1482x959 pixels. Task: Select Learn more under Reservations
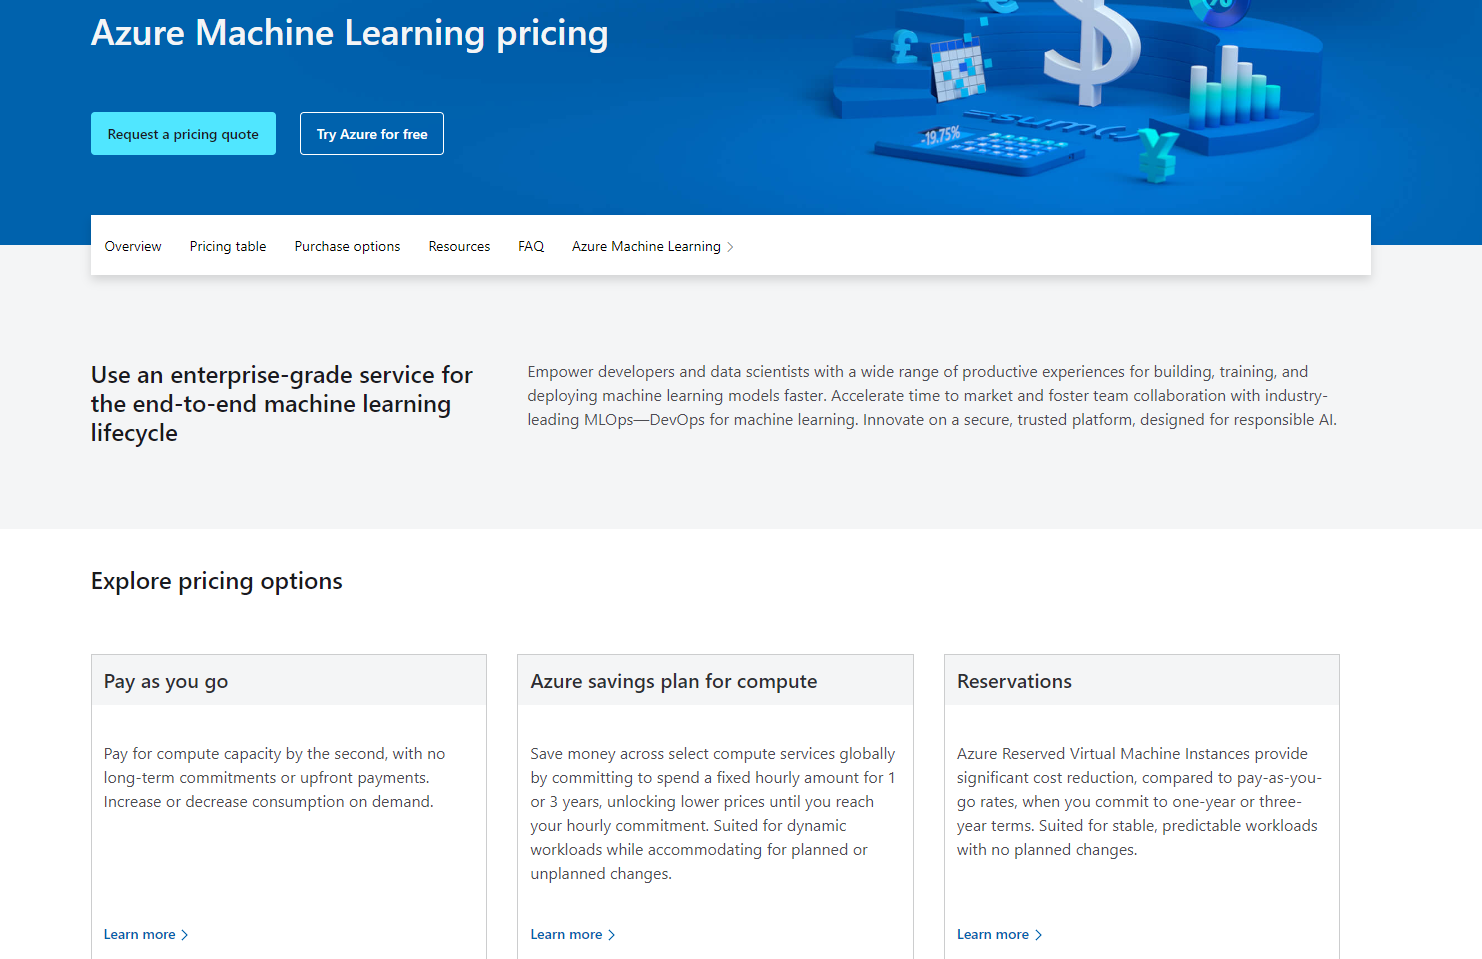992,933
